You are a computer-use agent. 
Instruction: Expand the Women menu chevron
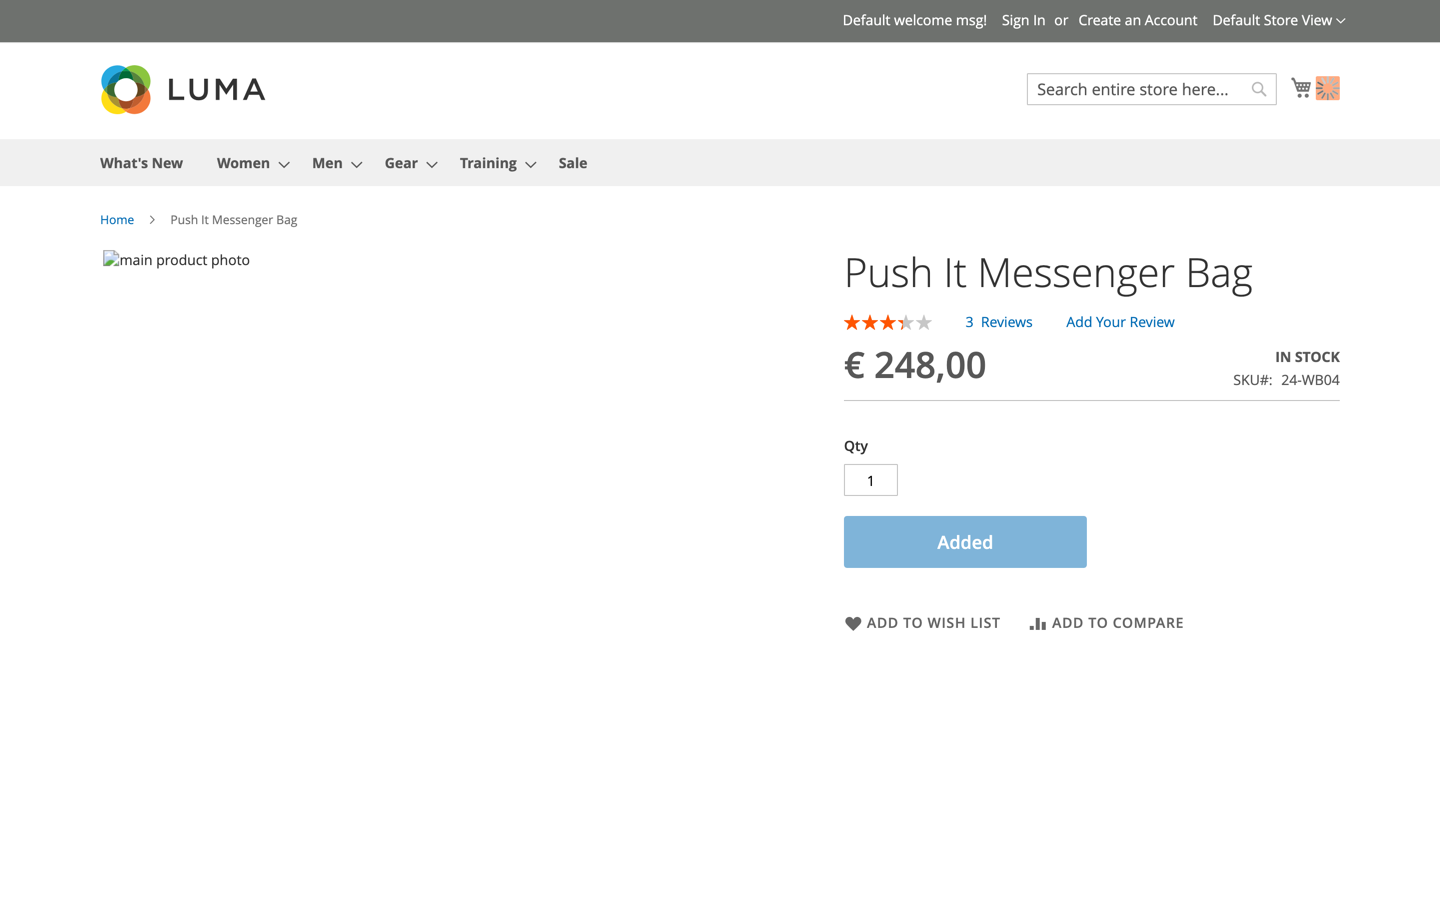pos(284,164)
